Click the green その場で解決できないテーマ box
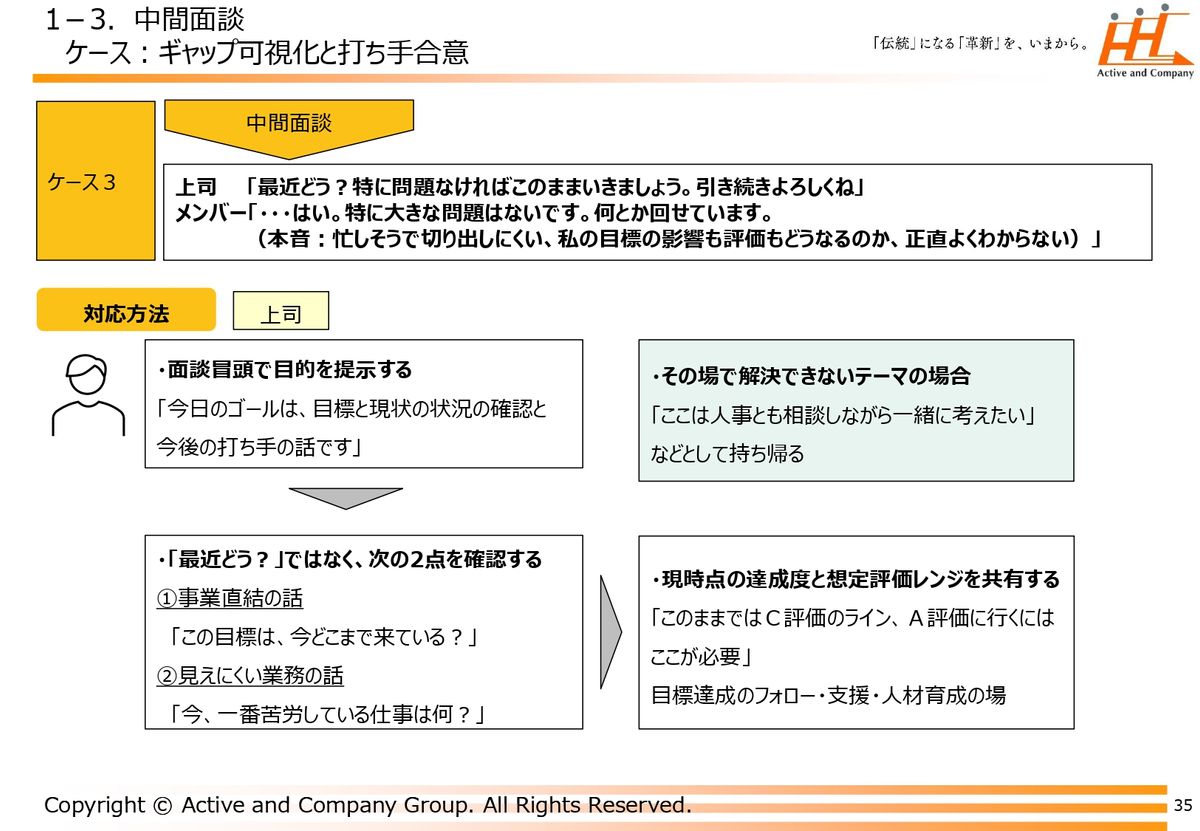Screen dimensions: 1200x831 click(x=856, y=410)
